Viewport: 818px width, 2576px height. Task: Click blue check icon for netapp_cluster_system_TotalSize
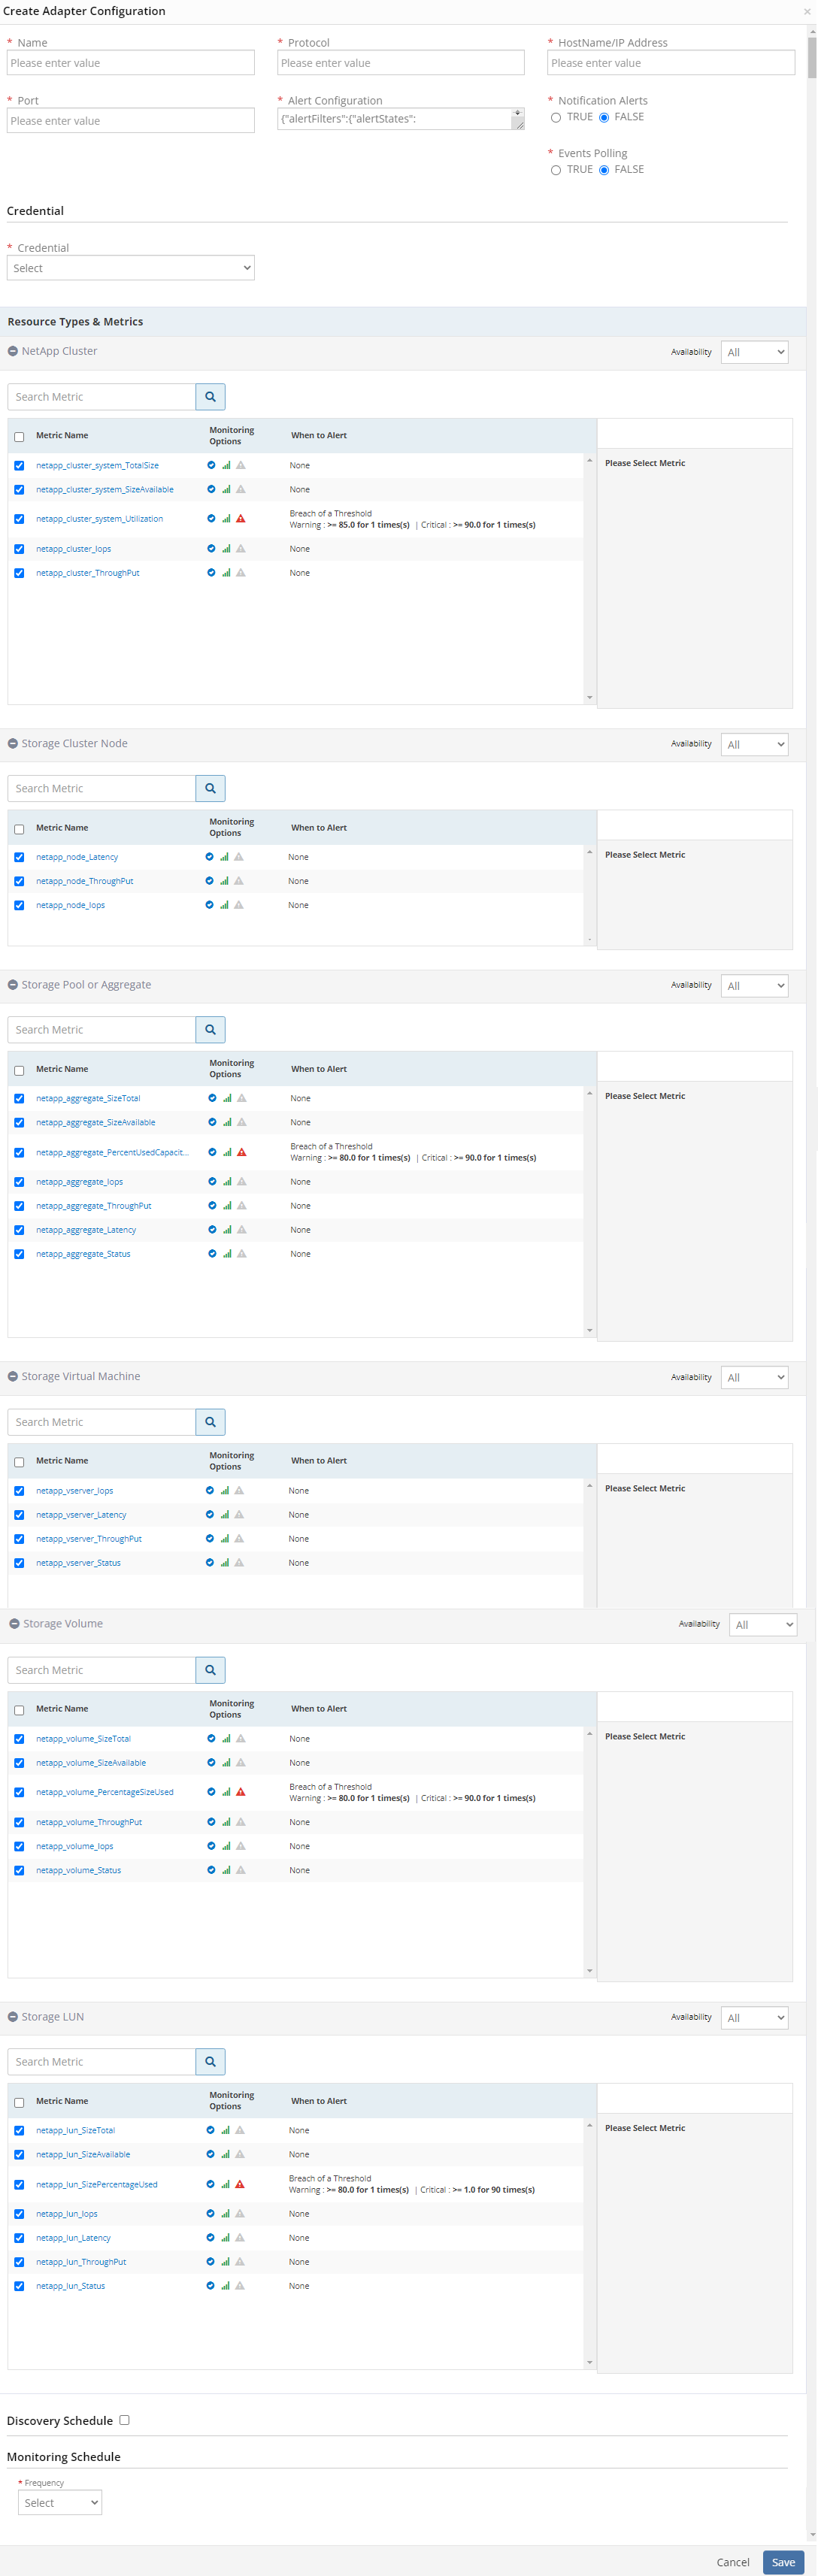coord(211,465)
